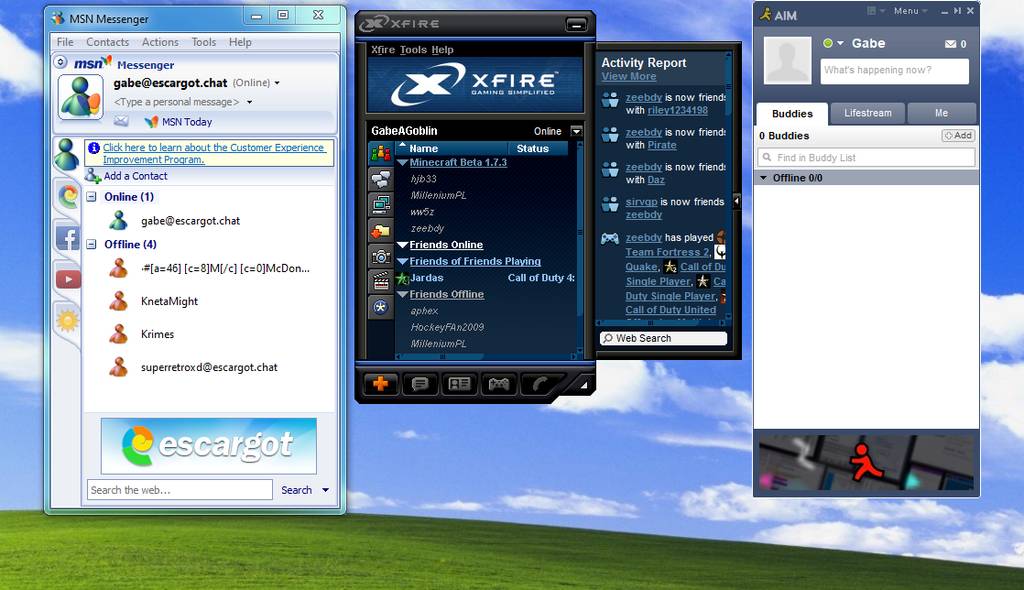Open MSN Tools menu
This screenshot has width=1024, height=590.
204,42
